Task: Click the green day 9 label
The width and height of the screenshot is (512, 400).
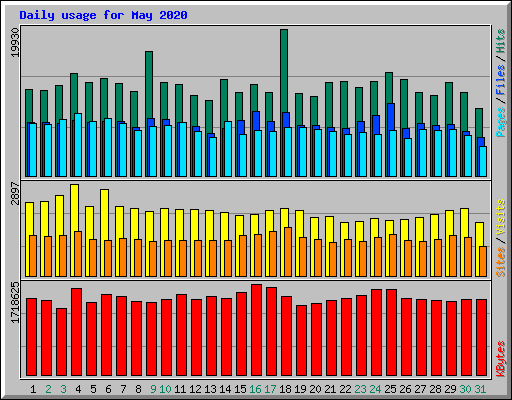Action: [153, 389]
